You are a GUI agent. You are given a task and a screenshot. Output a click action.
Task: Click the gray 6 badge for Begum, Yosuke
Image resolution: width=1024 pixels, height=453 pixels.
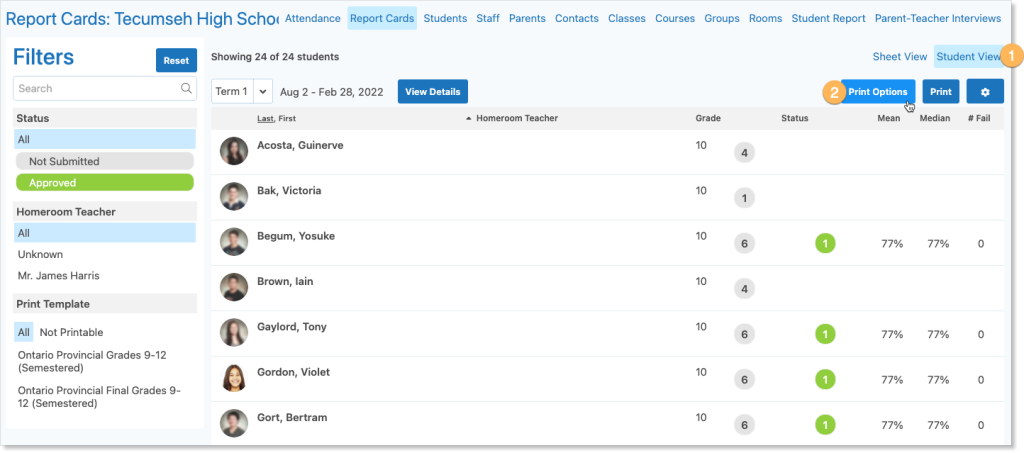[744, 244]
